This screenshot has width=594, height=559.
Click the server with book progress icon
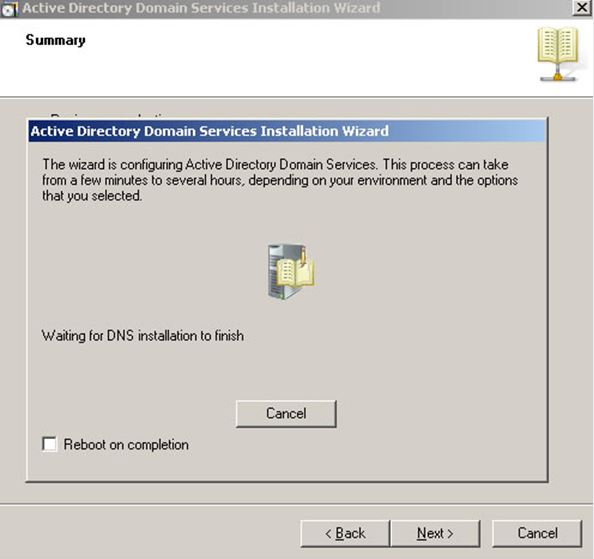[291, 272]
